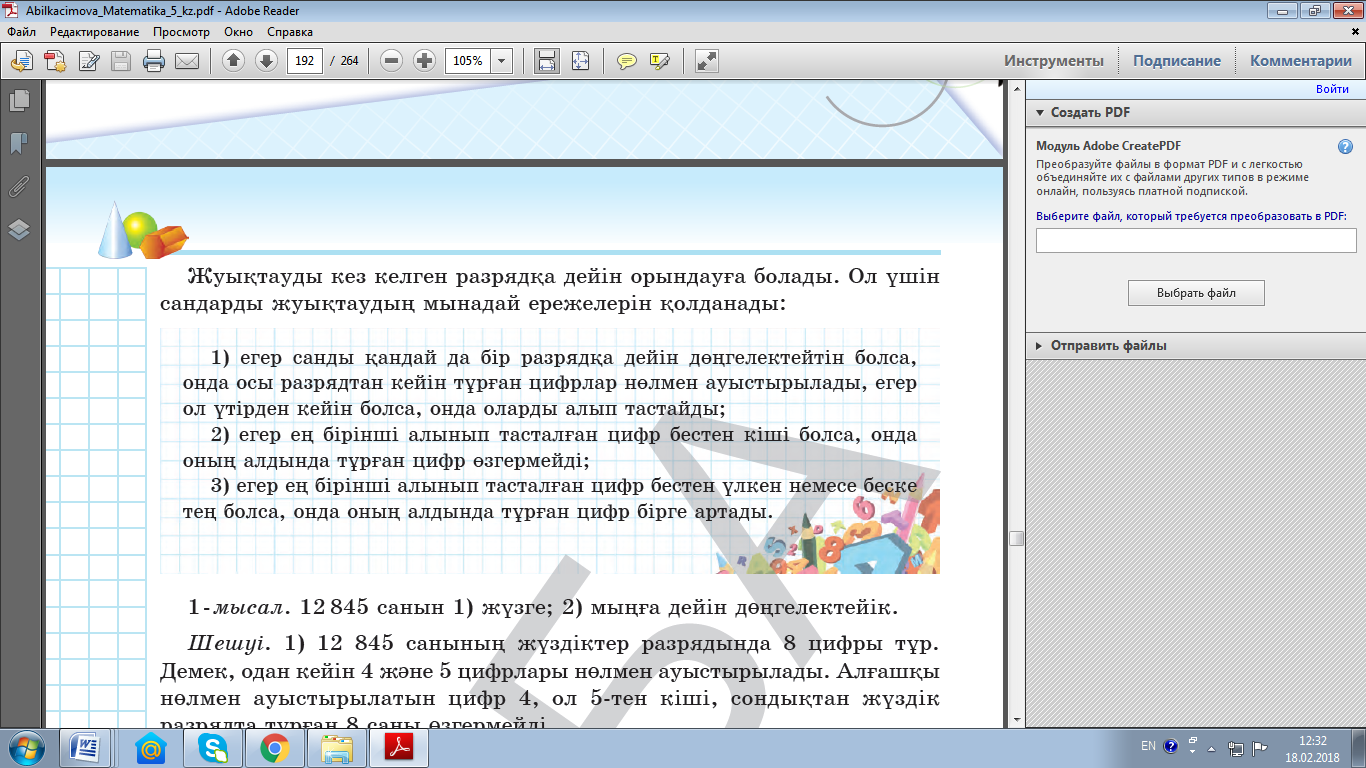
Task: Click the help question mark tray icon
Action: [x=1169, y=747]
